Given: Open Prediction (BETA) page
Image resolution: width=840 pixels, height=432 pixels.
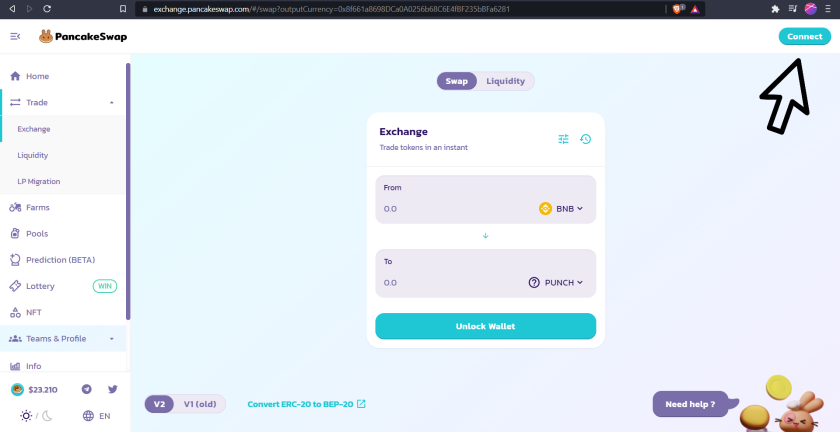Looking at the screenshot, I should [x=63, y=260].
